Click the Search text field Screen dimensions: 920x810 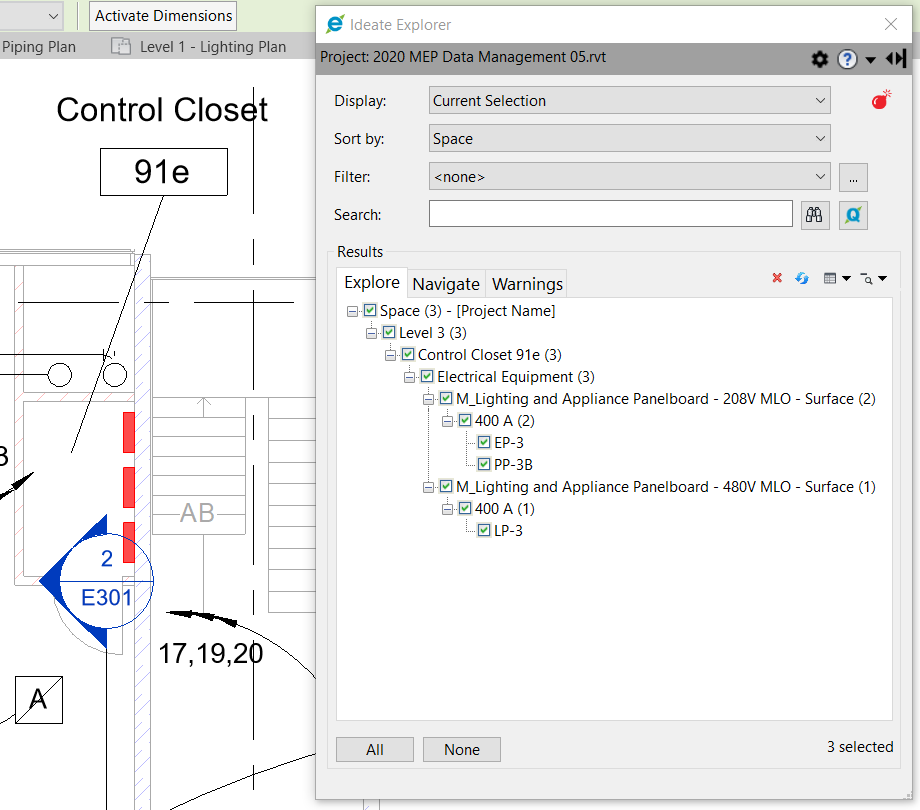[x=610, y=214]
